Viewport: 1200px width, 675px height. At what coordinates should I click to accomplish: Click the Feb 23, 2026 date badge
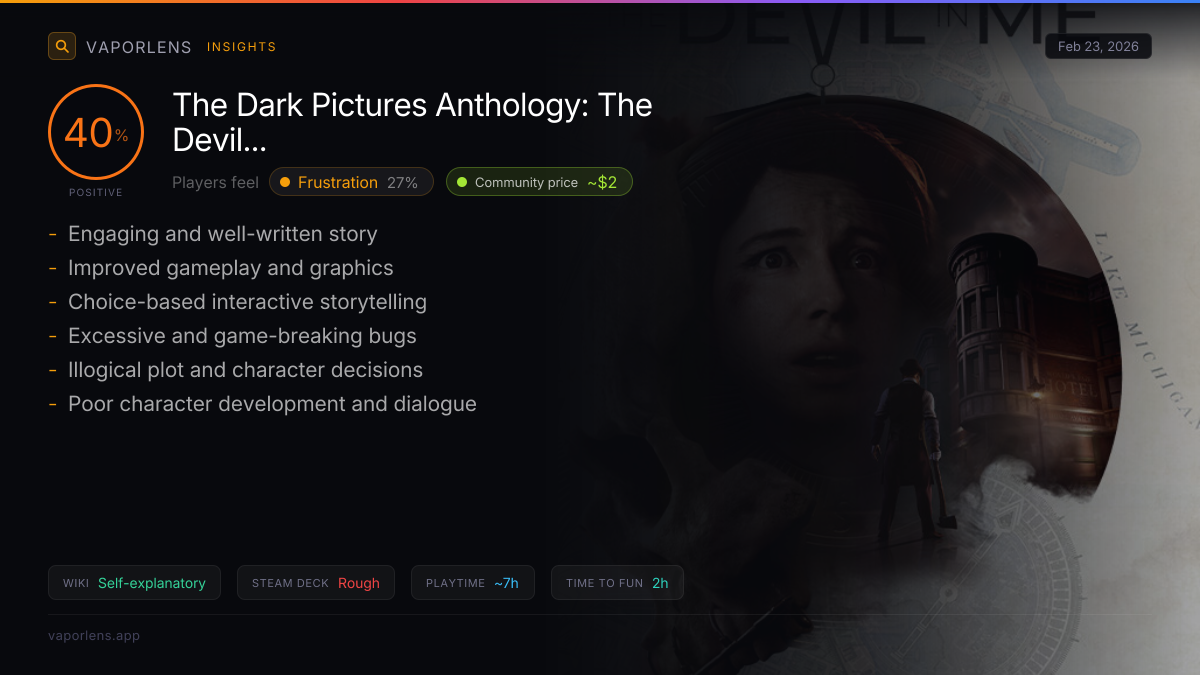pyautogui.click(x=1098, y=46)
